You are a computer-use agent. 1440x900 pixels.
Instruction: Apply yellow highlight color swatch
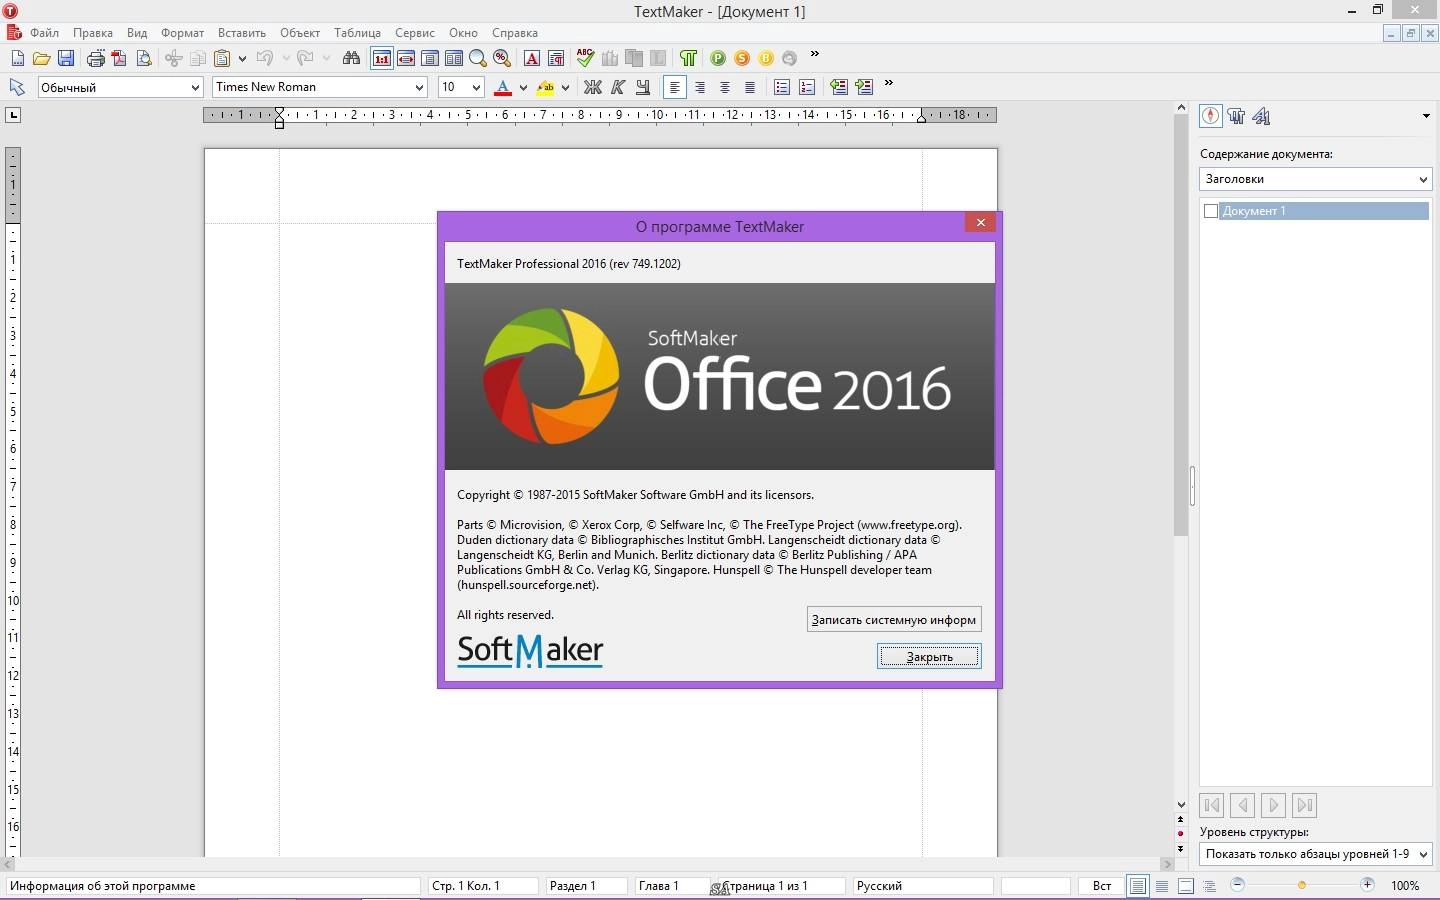point(546,87)
